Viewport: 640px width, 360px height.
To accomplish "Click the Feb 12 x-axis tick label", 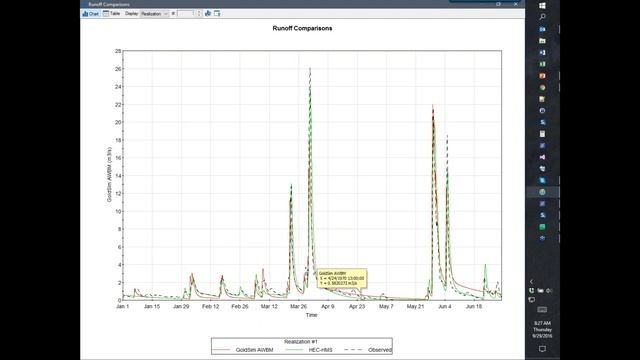I will (211, 306).
